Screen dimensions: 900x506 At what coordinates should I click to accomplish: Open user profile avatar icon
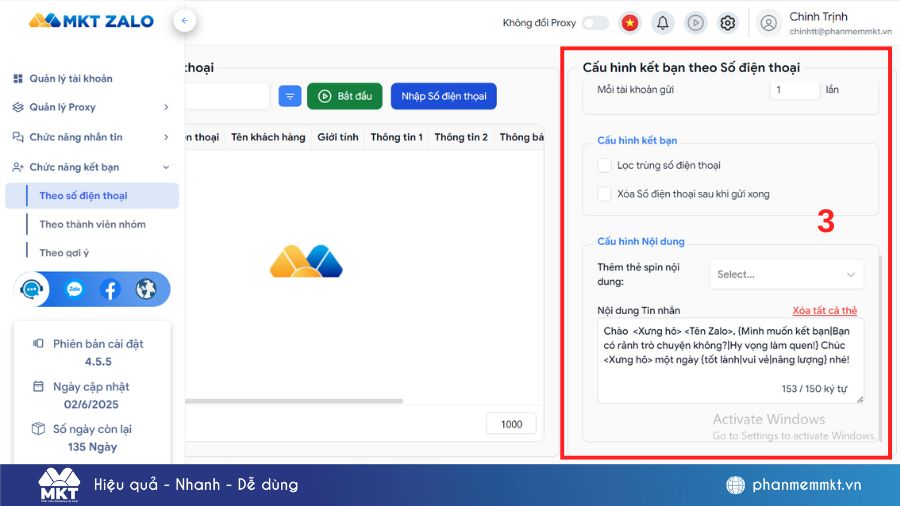(768, 23)
